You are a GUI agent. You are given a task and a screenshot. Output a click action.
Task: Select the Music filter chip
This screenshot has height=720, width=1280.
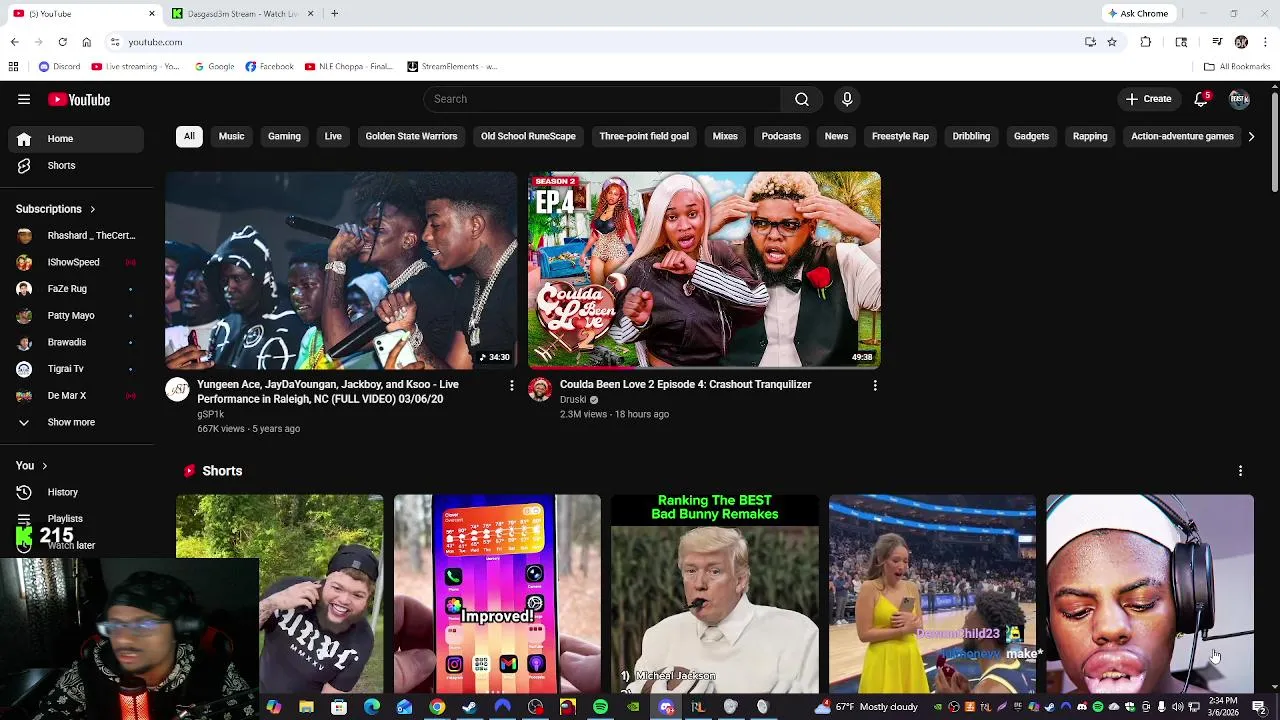point(231,136)
